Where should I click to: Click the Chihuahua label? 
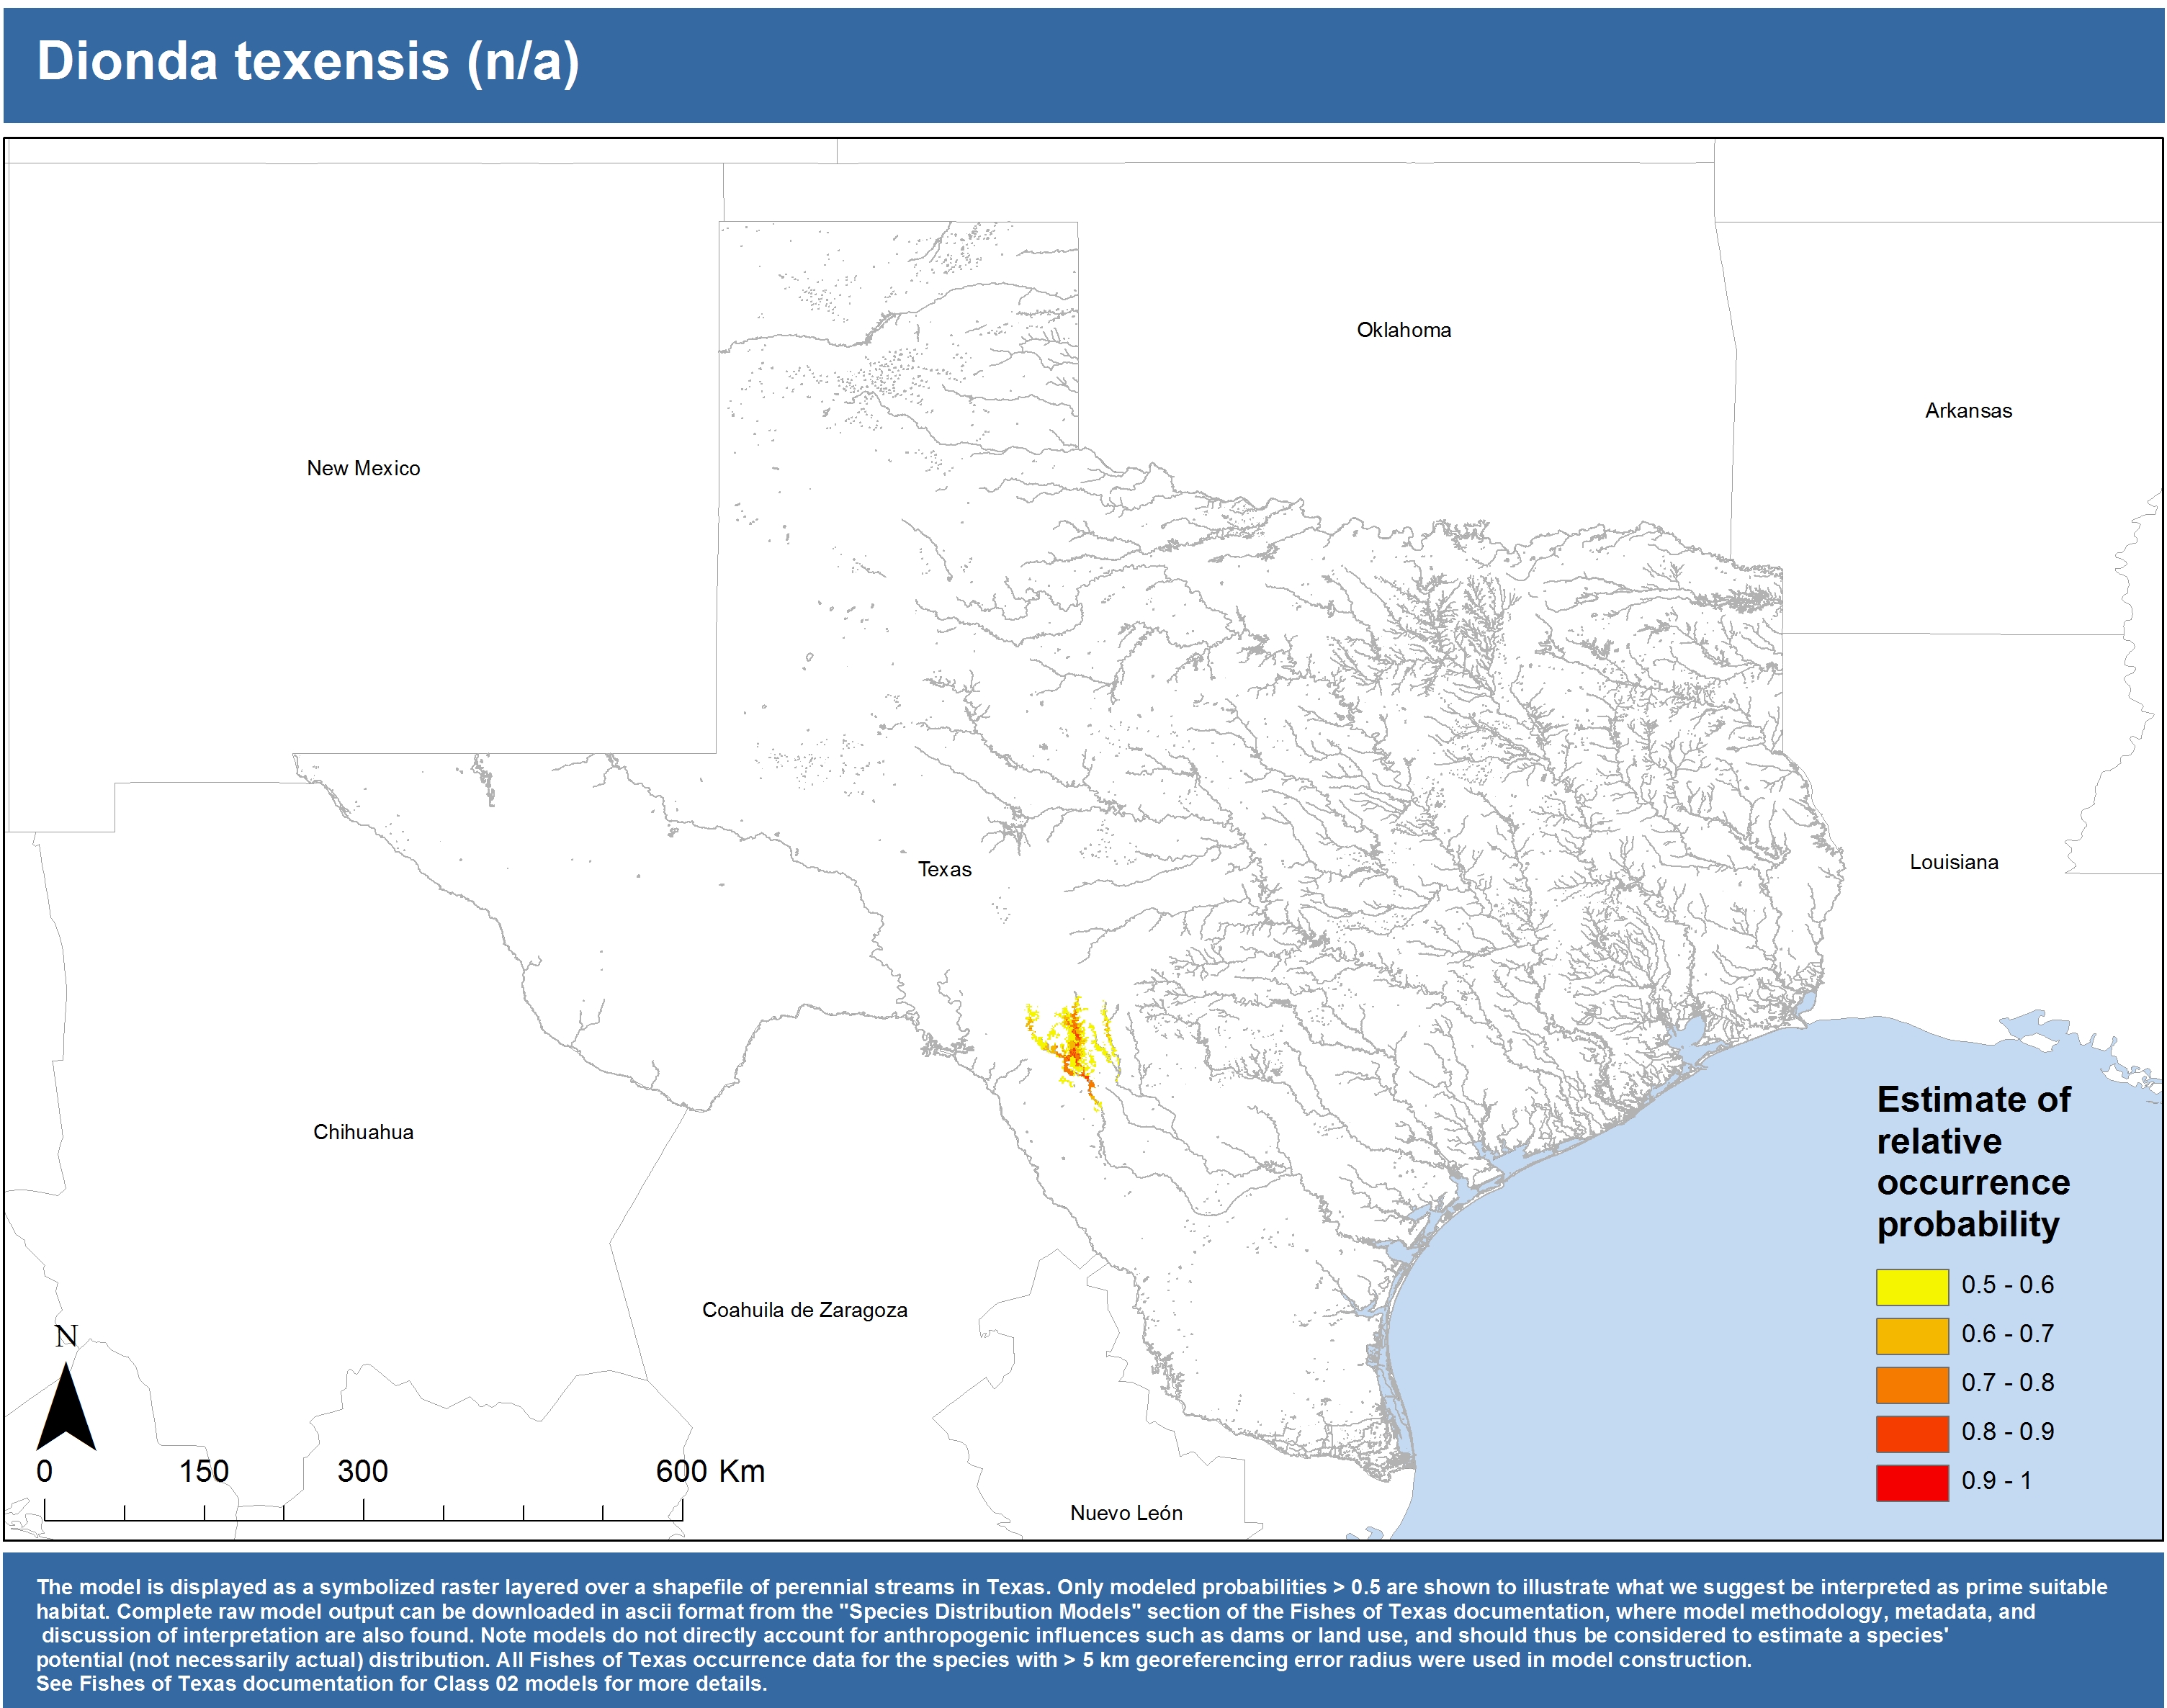tap(363, 1132)
